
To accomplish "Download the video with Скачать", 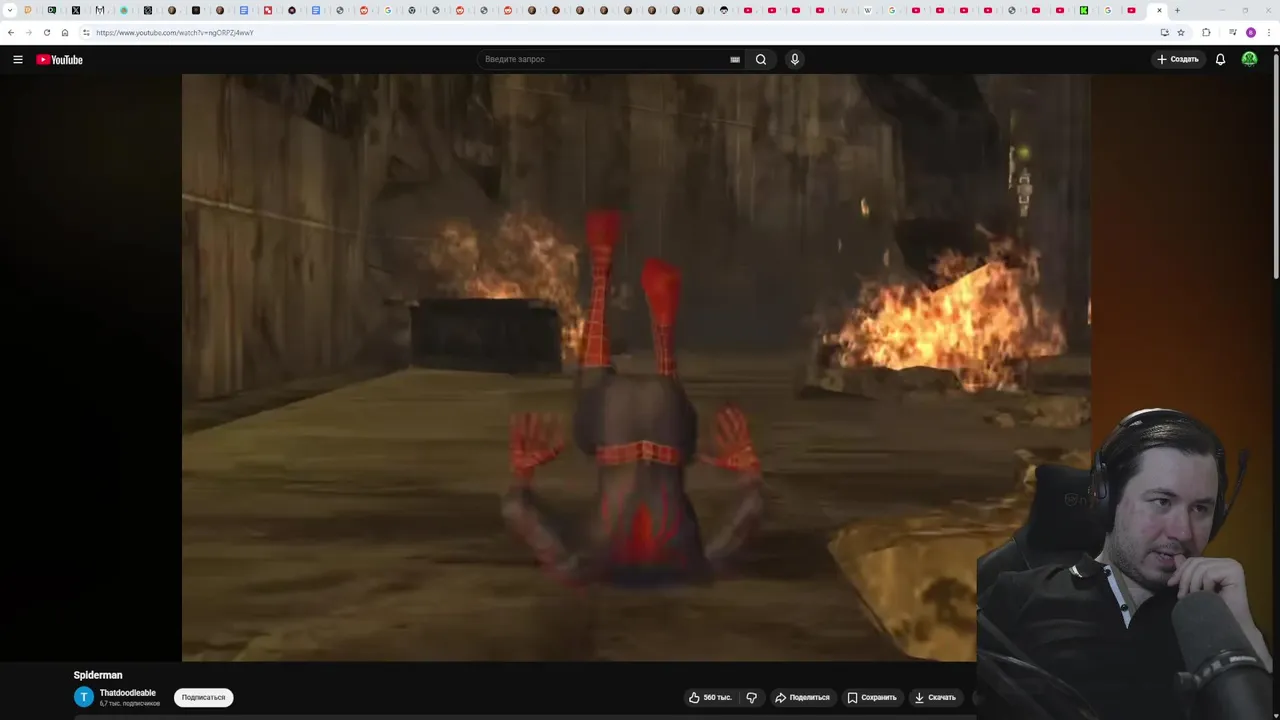I will (x=935, y=697).
